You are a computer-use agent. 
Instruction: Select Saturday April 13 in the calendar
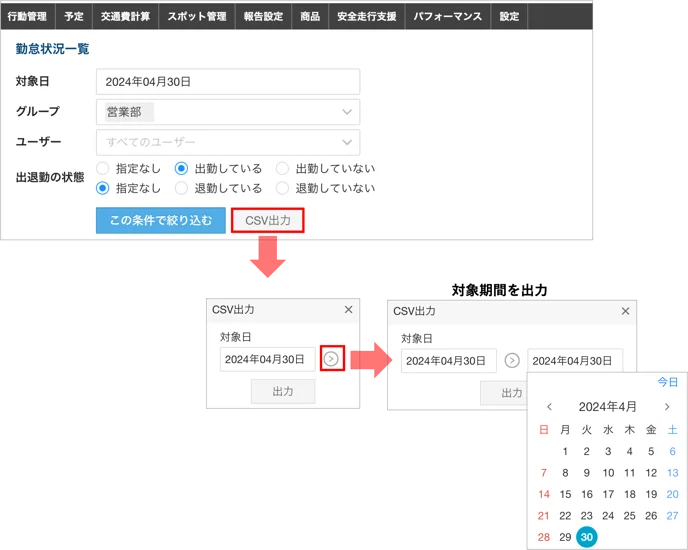673,473
